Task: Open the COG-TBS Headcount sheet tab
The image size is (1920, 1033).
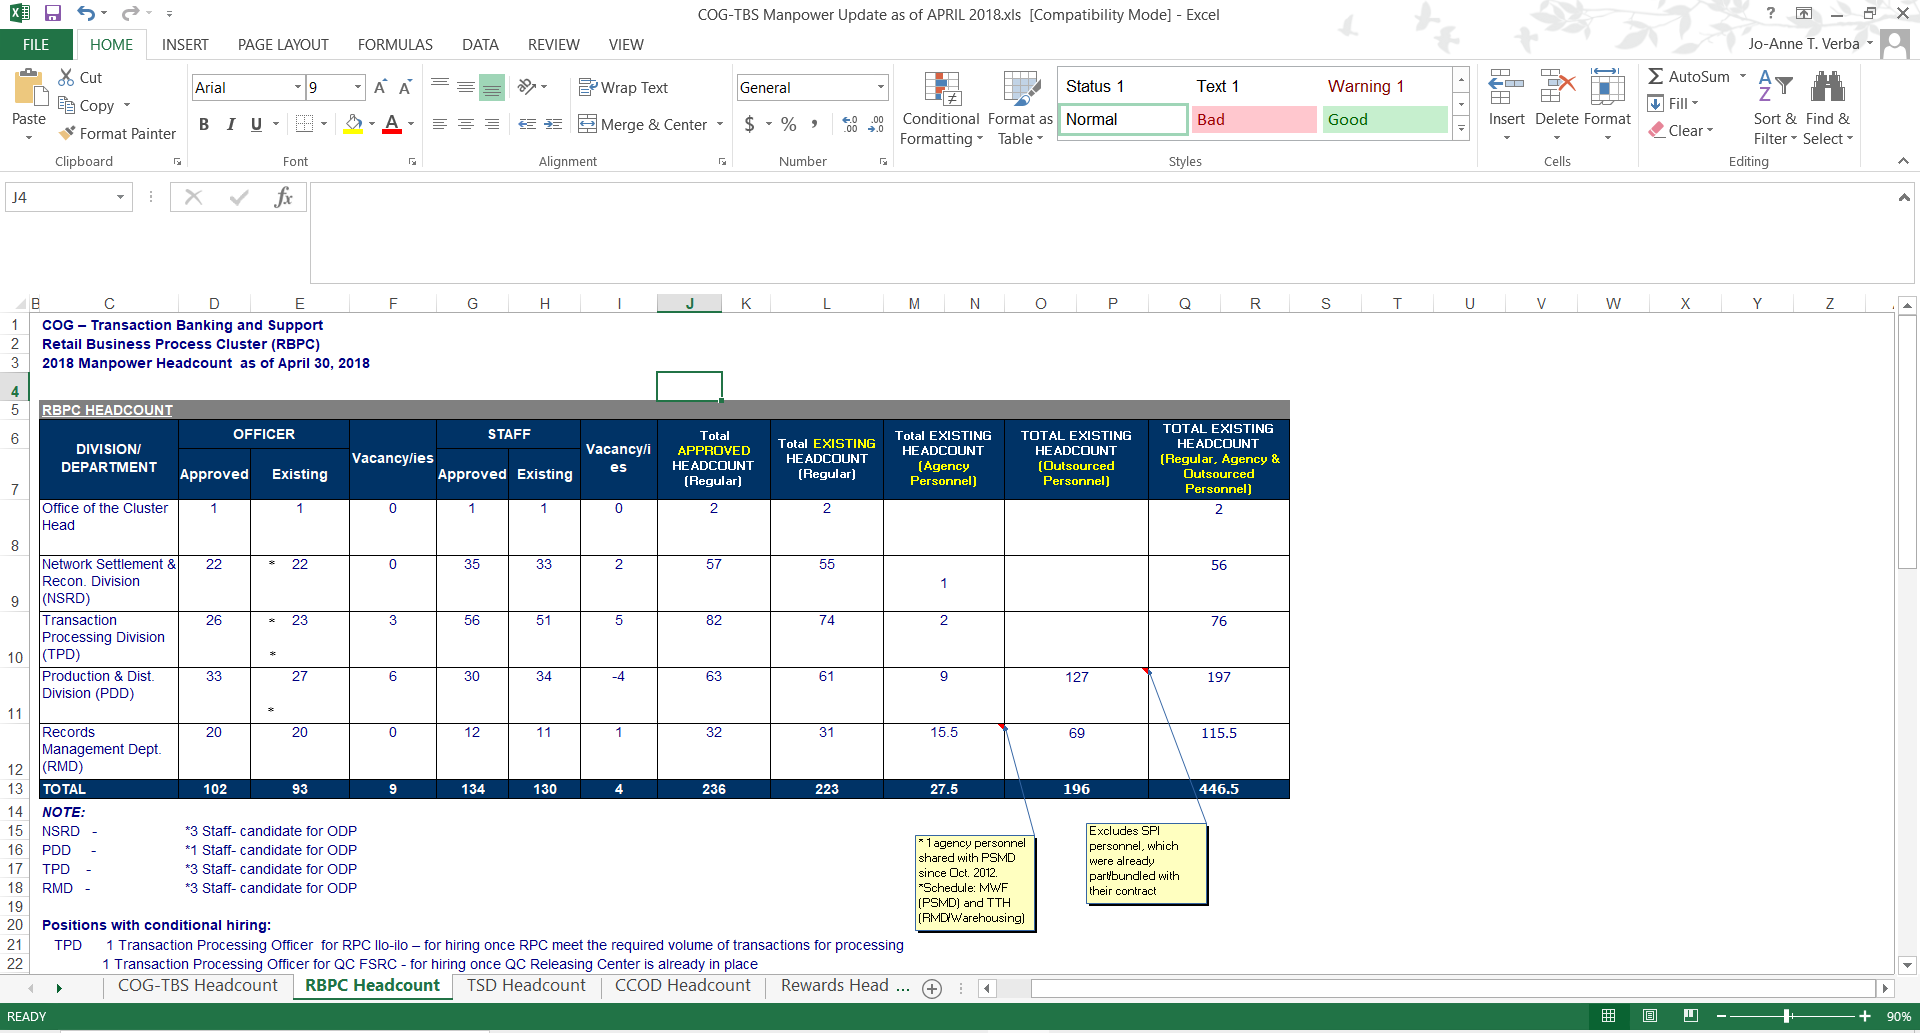Action: pyautogui.click(x=198, y=986)
